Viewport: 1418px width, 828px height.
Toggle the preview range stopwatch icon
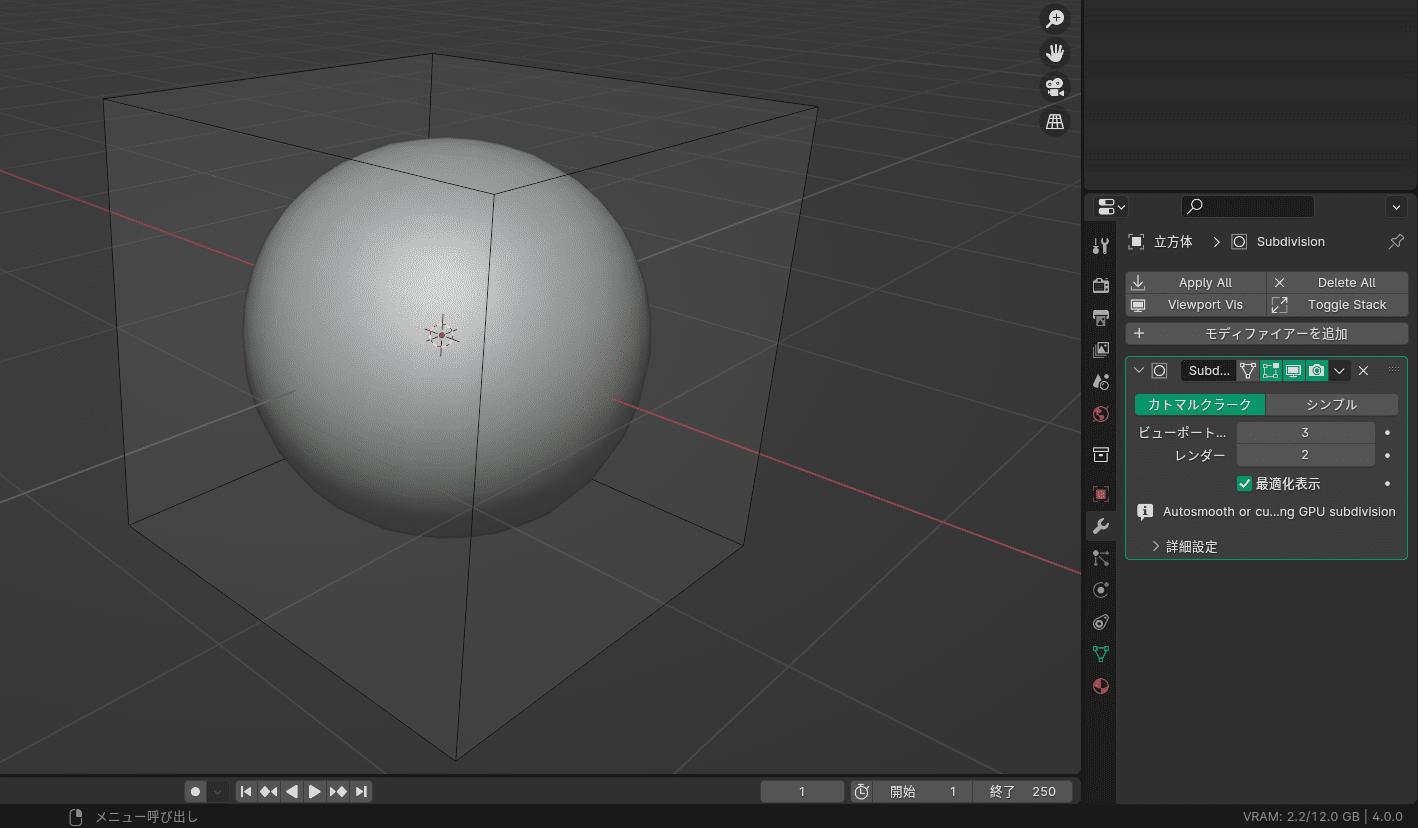click(x=861, y=792)
